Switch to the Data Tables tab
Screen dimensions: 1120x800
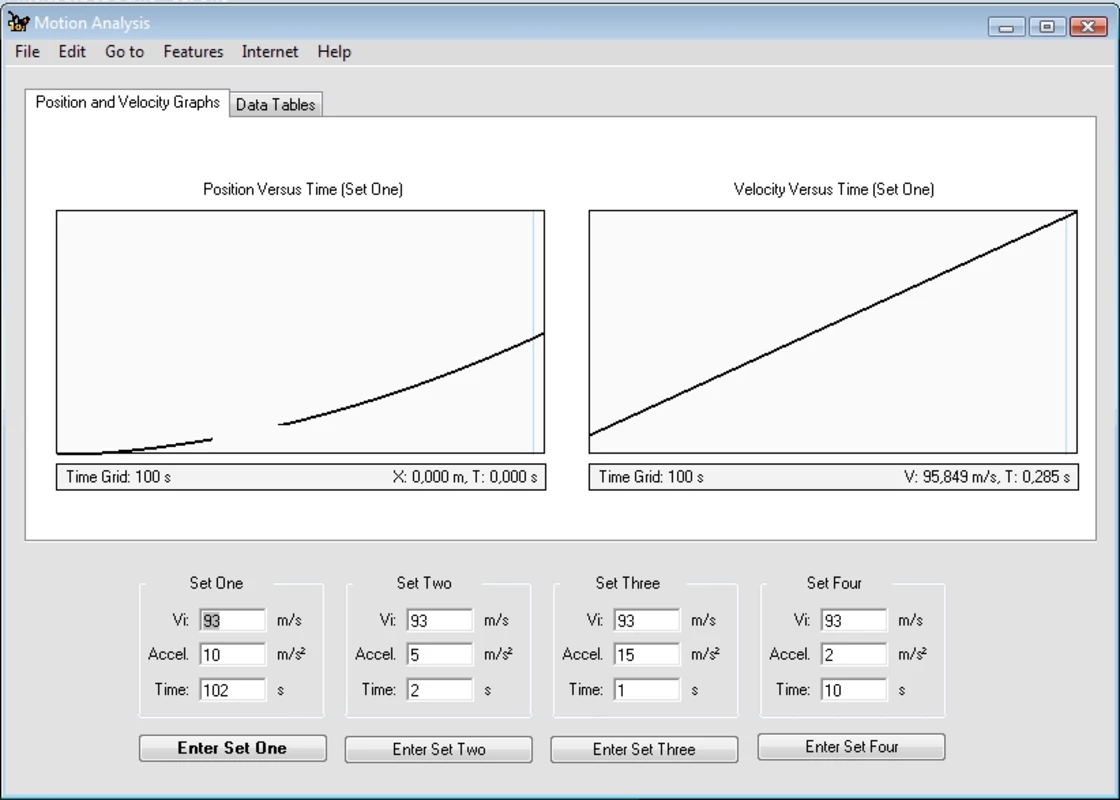tap(276, 104)
